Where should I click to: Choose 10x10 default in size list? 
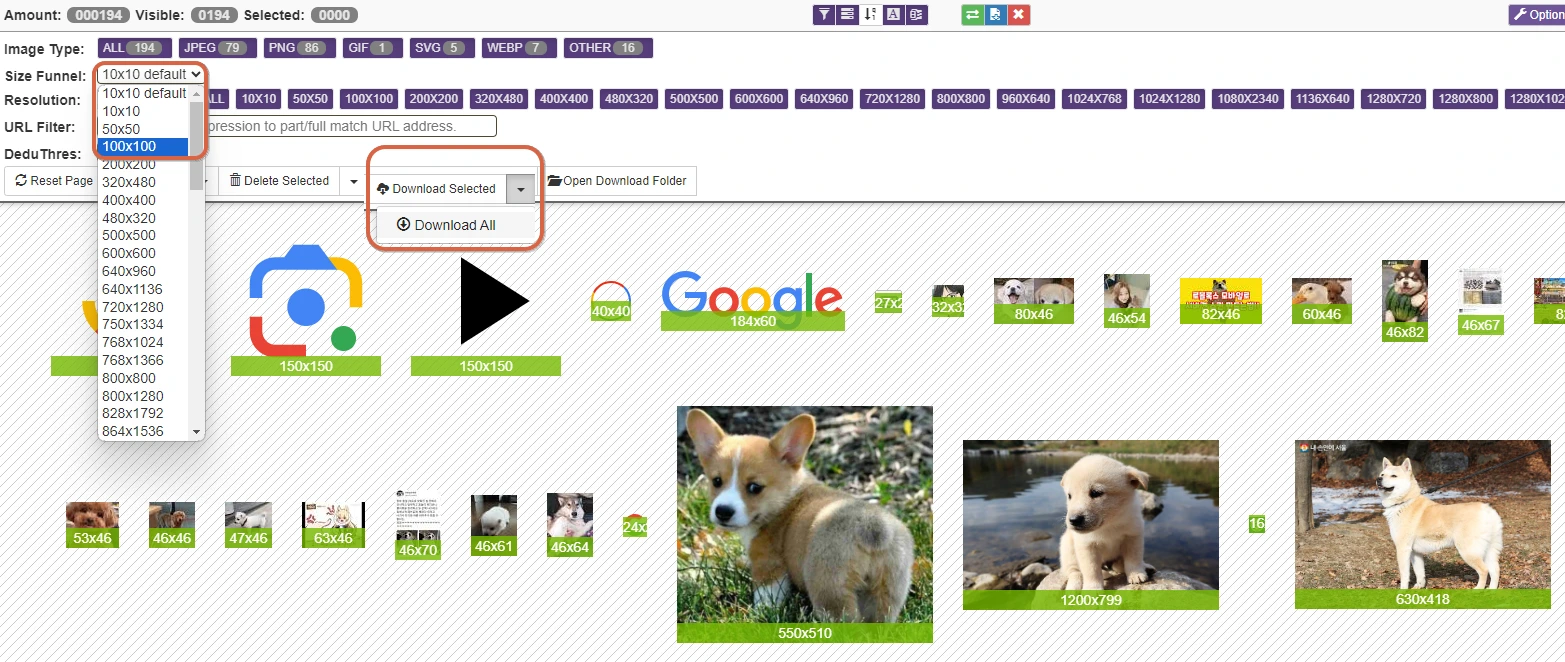point(144,93)
